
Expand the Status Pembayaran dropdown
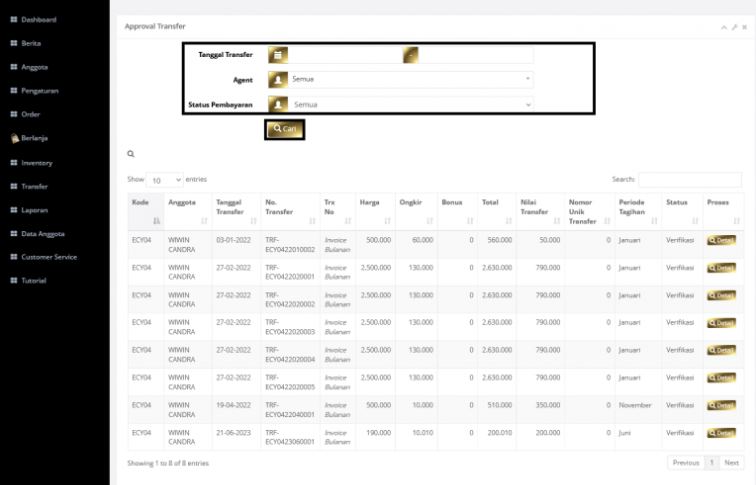412,104
